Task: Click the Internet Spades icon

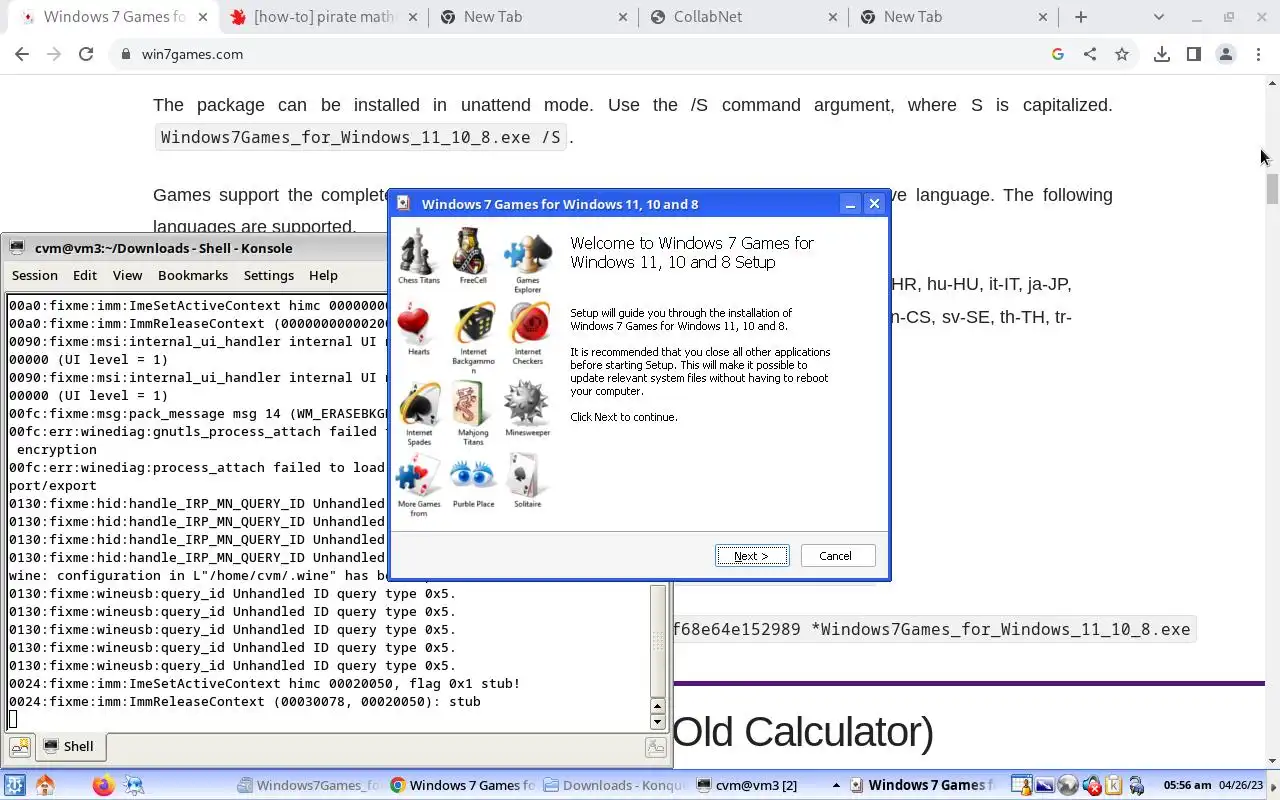Action: point(419,404)
